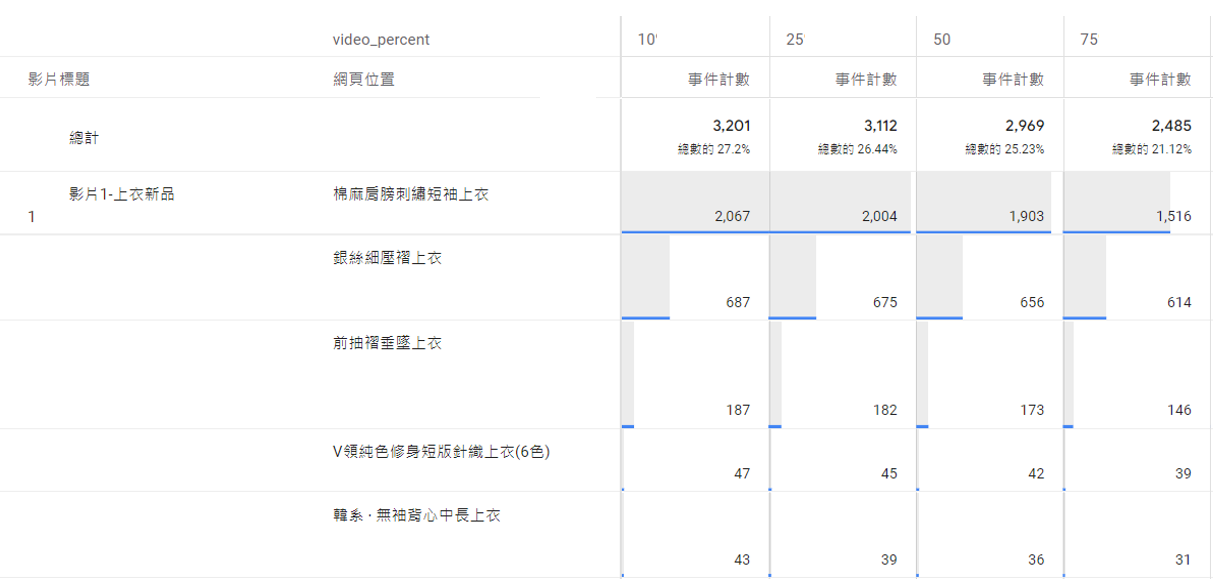This screenshot has width=1215, height=579.
Task: Select the 75 video percent column header
Action: [1089, 40]
